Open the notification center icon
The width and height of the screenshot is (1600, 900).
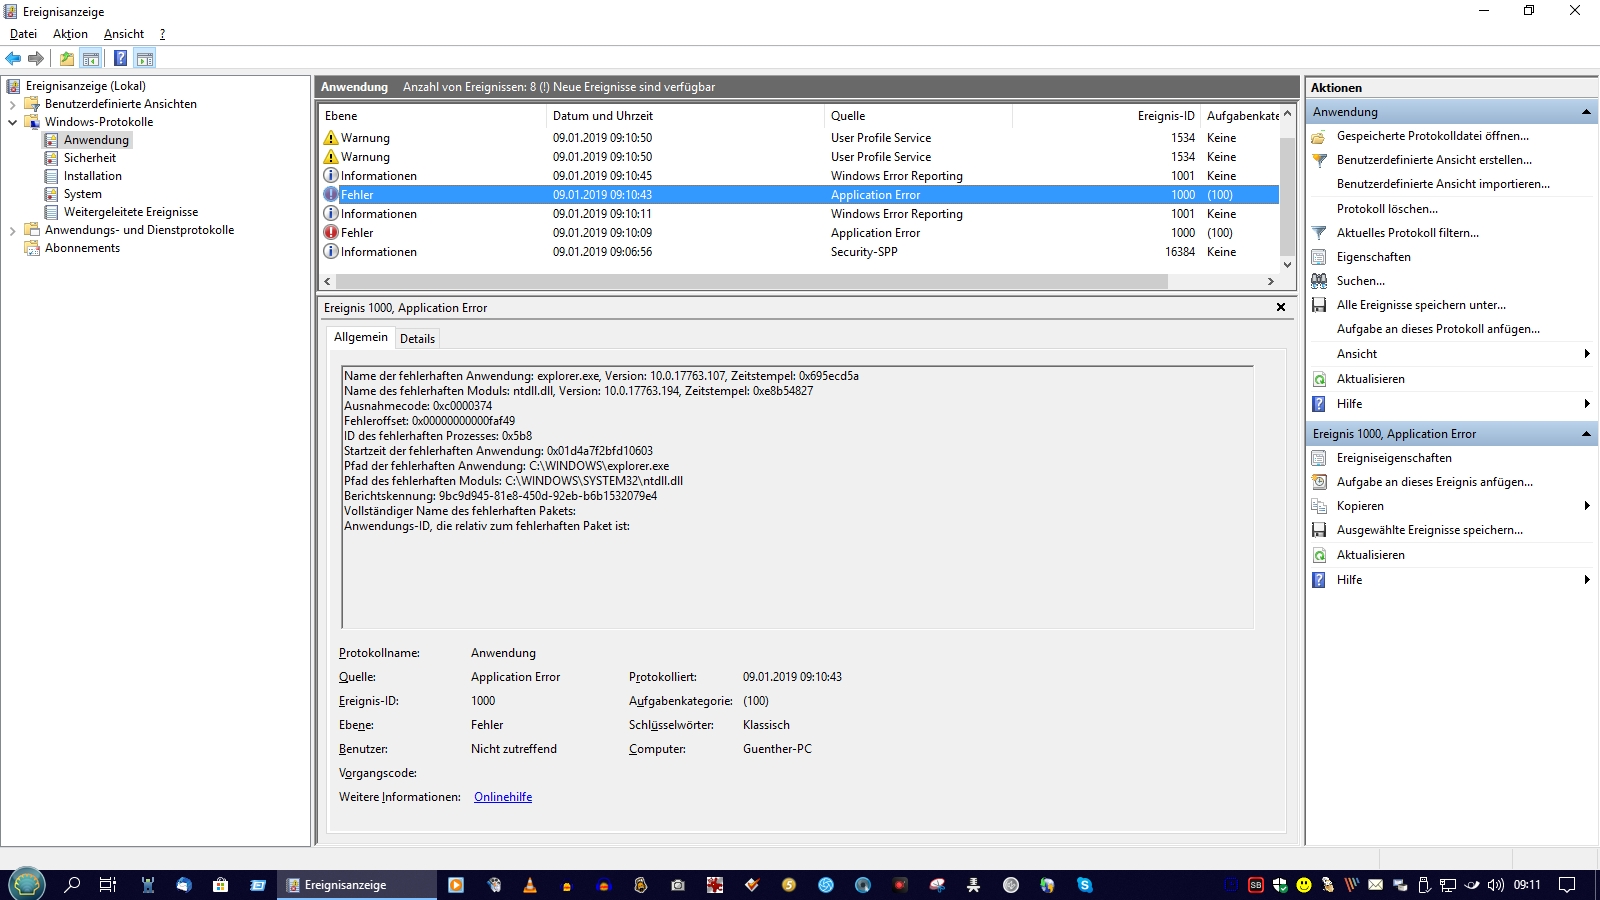tap(1567, 885)
